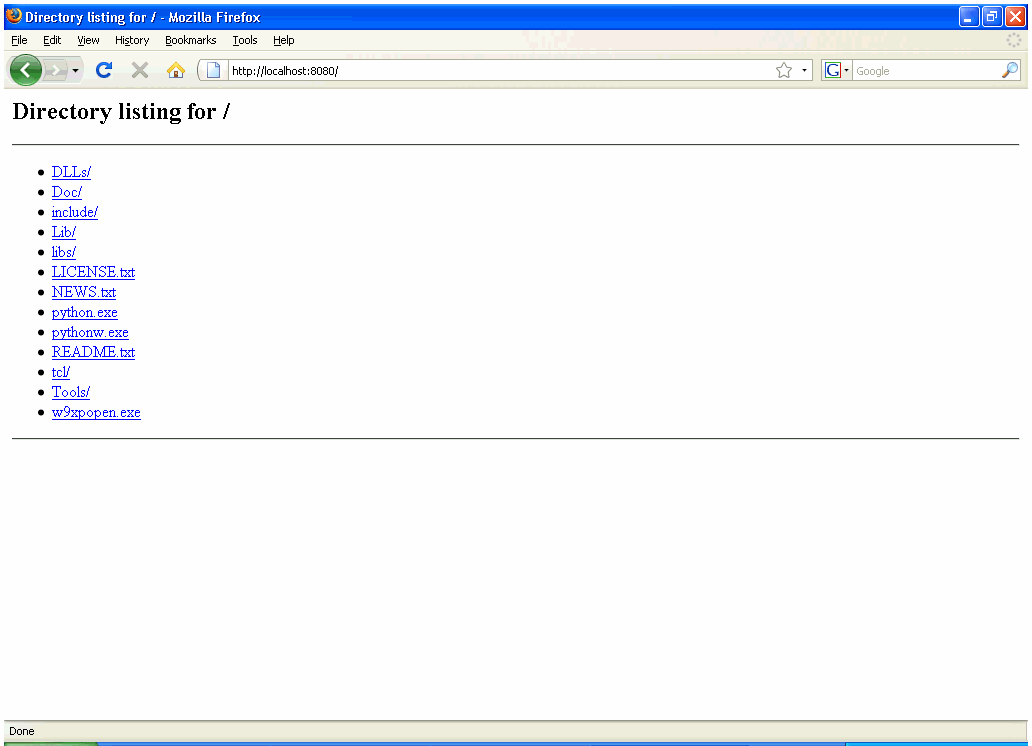This screenshot has height=746, width=1032.
Task: Click inside the address bar
Action: coord(450,70)
